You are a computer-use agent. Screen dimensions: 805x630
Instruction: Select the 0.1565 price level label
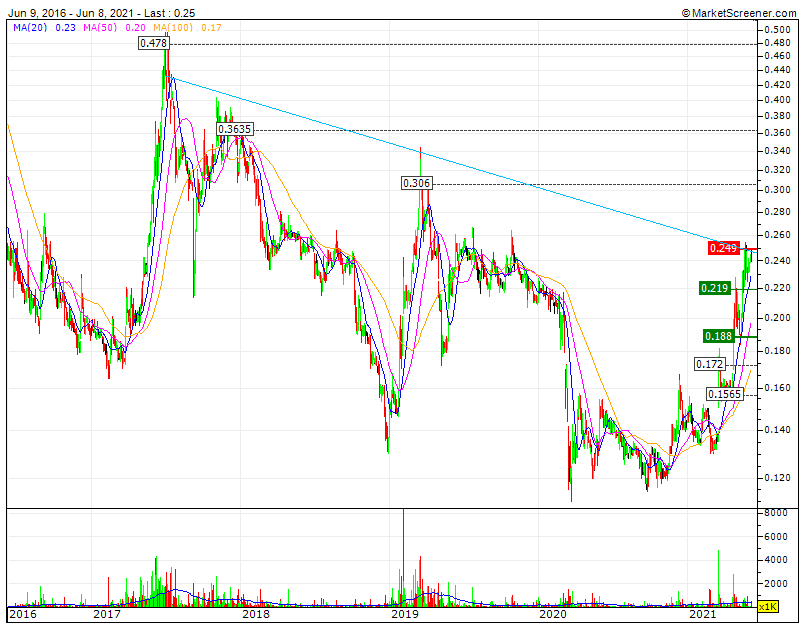tap(724, 394)
